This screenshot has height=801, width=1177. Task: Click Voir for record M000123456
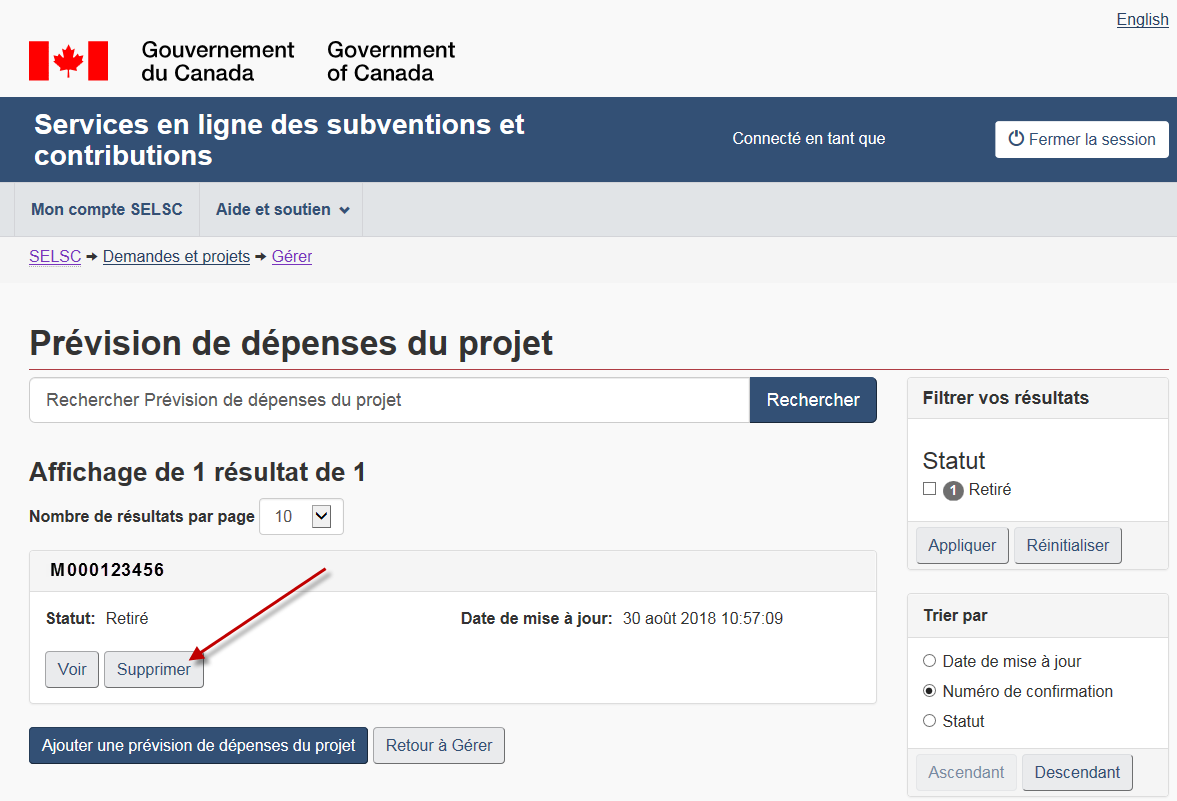(x=72, y=670)
